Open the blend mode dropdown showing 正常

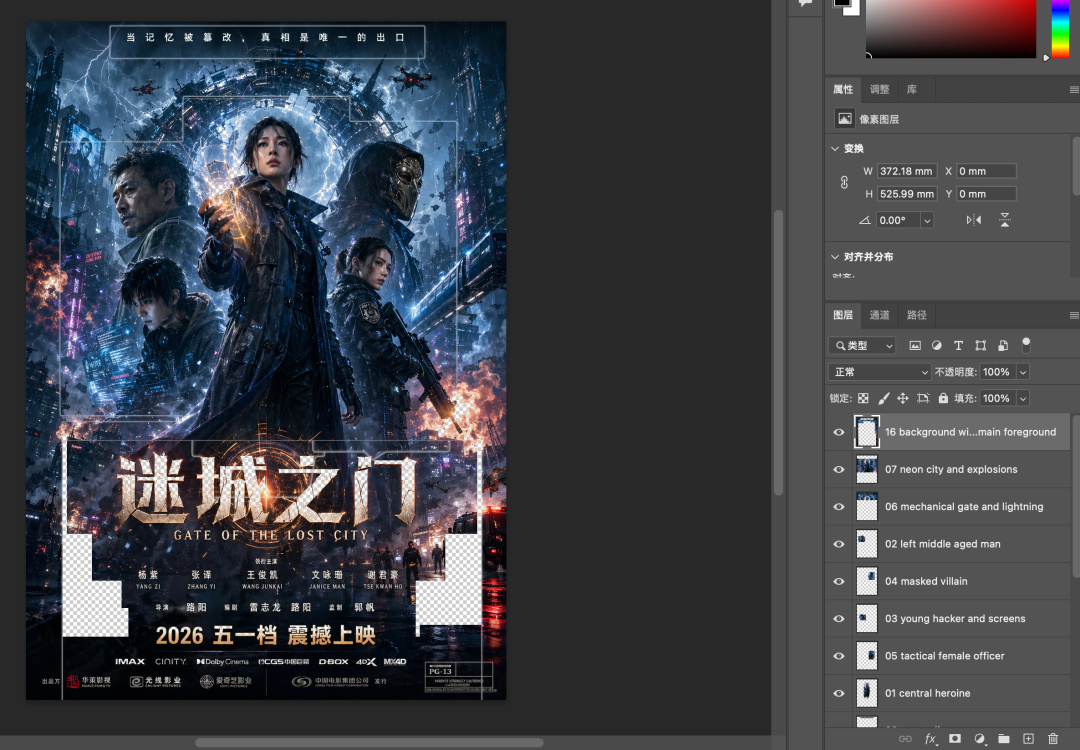tap(878, 371)
